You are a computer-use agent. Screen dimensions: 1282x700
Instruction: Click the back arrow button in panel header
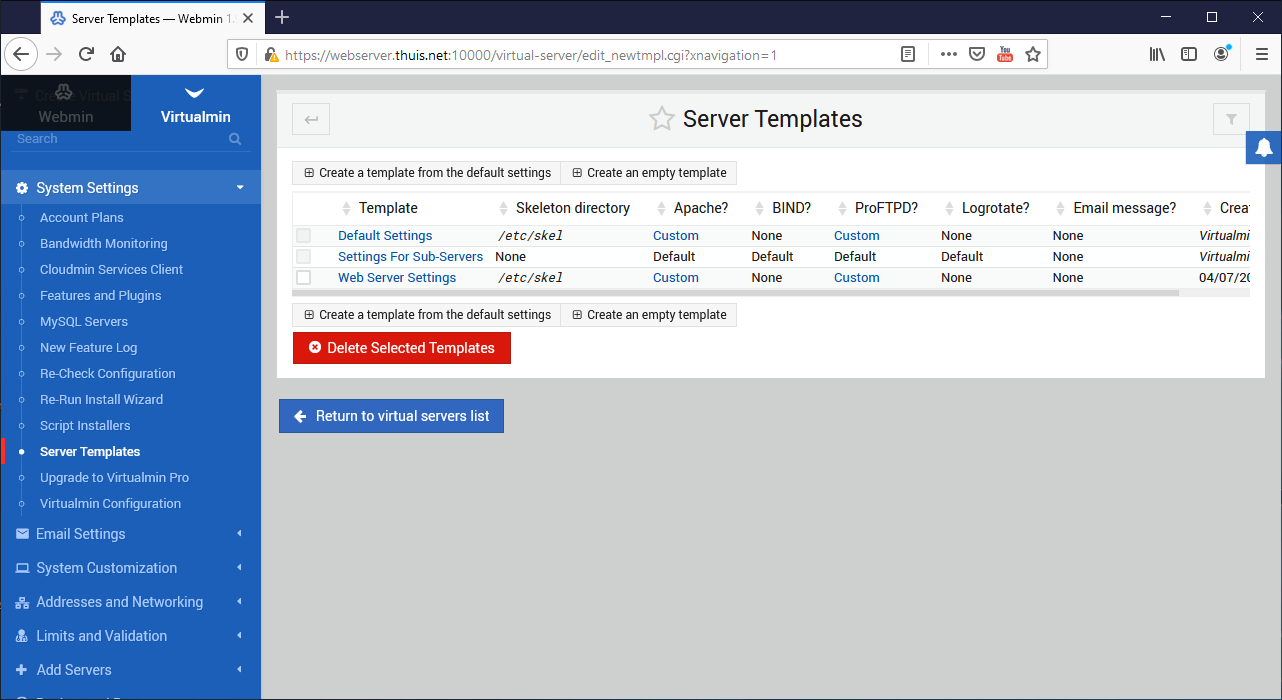[311, 119]
